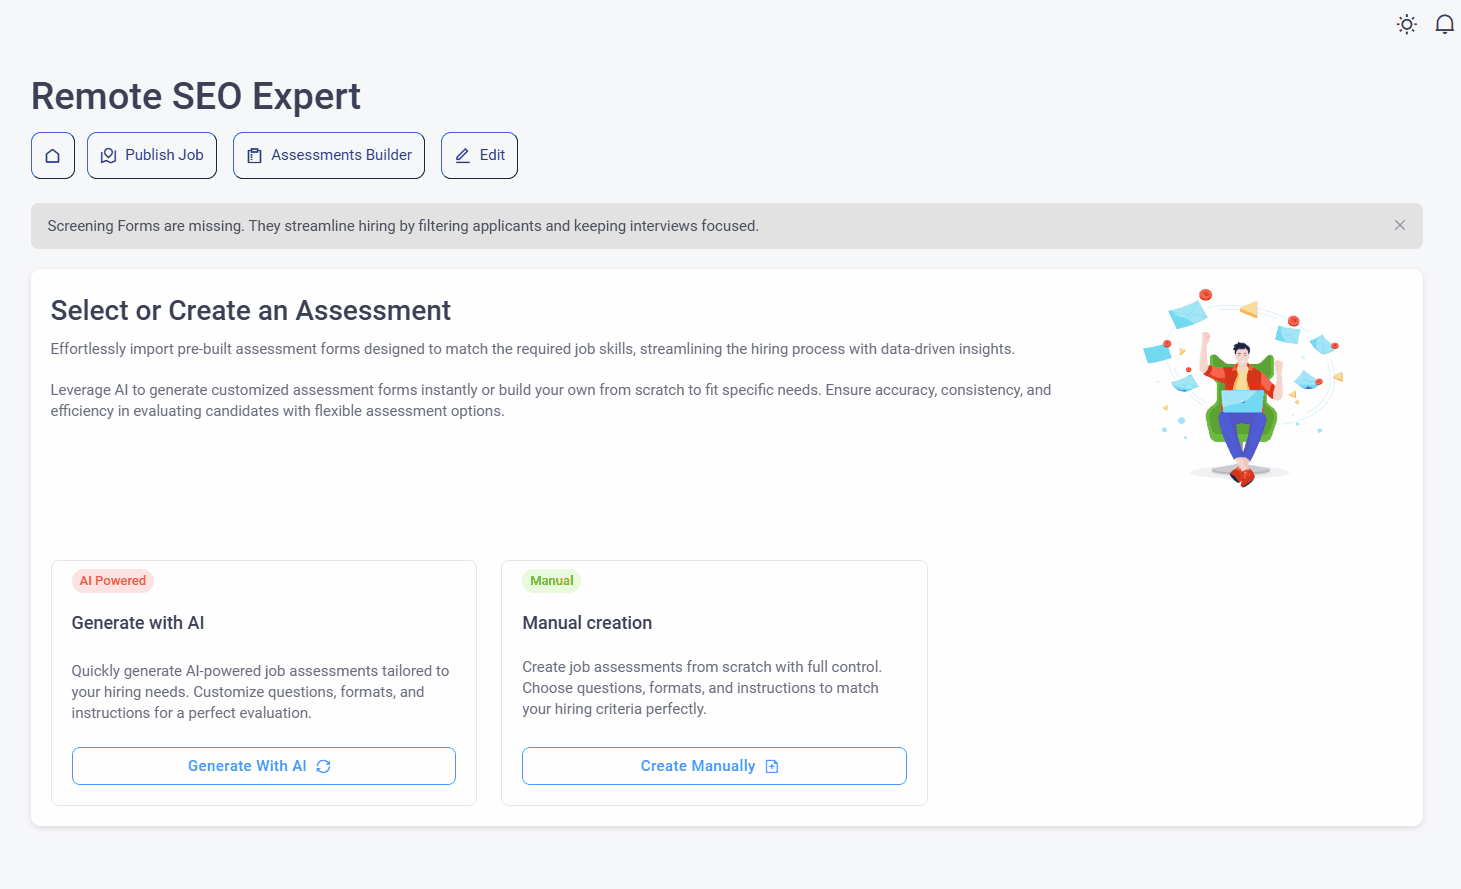Go to home via house icon
The image size is (1461, 889).
(53, 156)
